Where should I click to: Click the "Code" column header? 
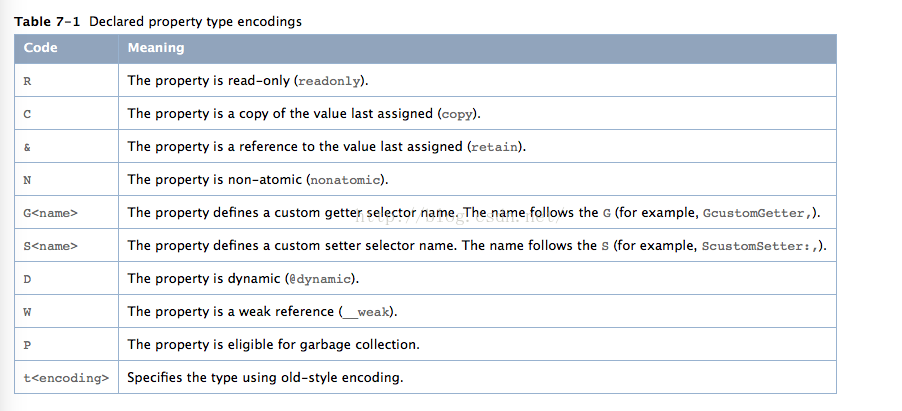coord(41,48)
